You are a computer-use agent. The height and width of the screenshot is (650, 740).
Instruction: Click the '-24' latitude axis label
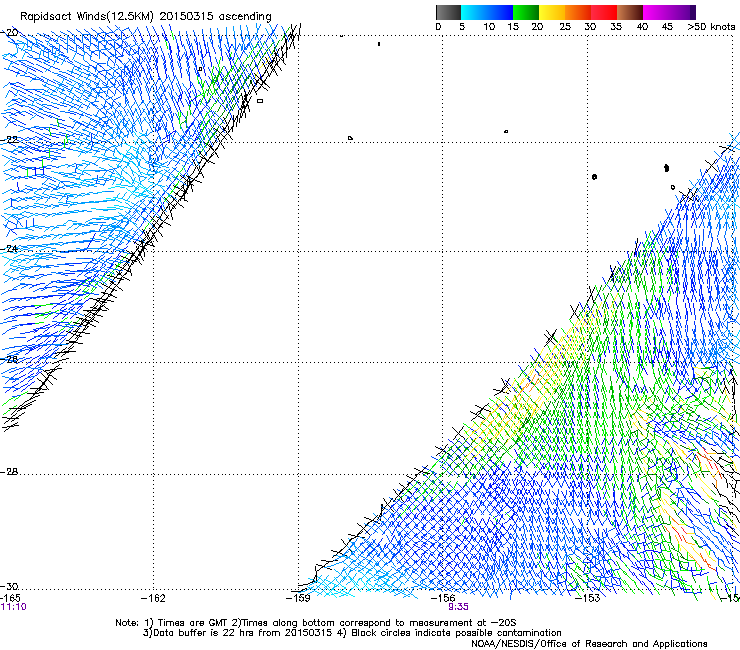9,249
